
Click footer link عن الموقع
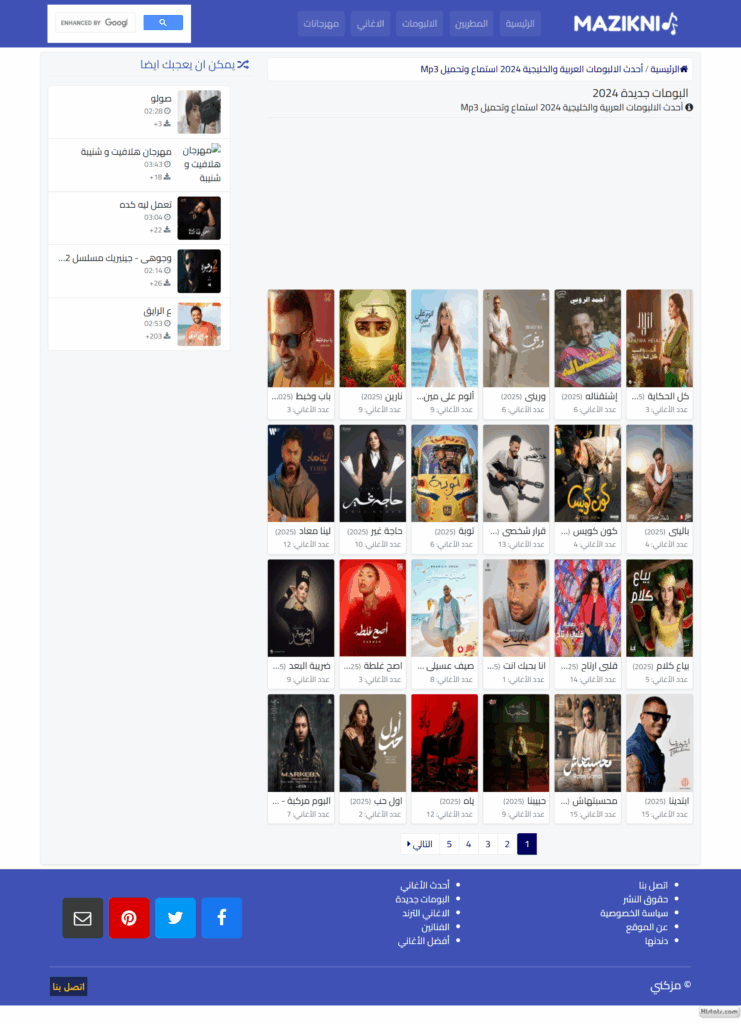point(646,927)
